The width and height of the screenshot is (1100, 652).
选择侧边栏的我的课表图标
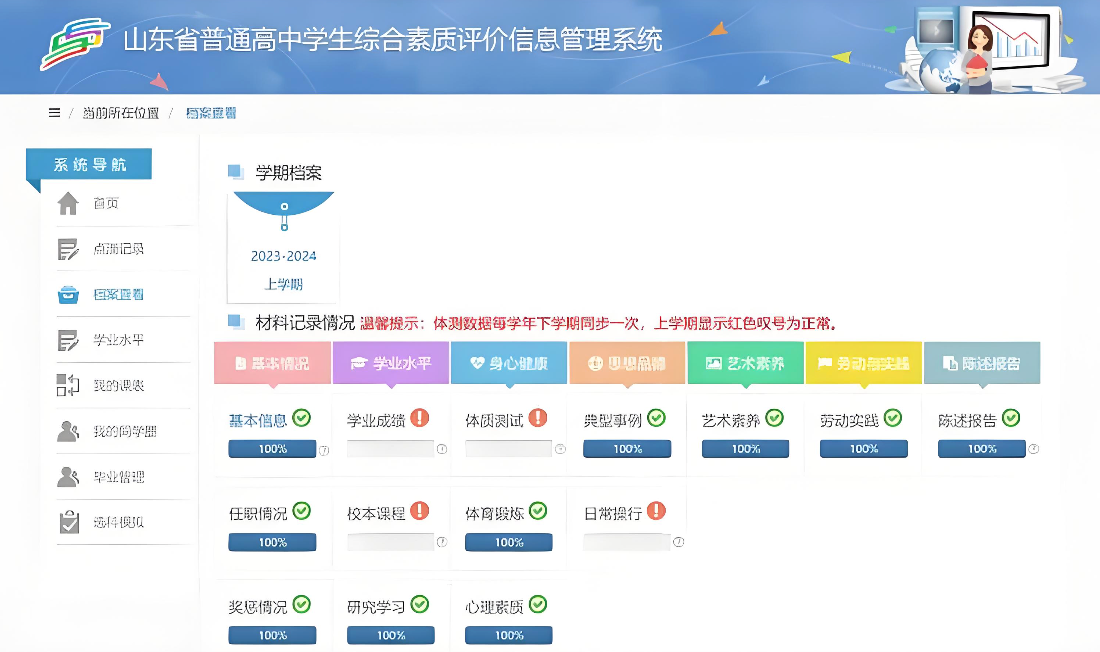point(66,385)
